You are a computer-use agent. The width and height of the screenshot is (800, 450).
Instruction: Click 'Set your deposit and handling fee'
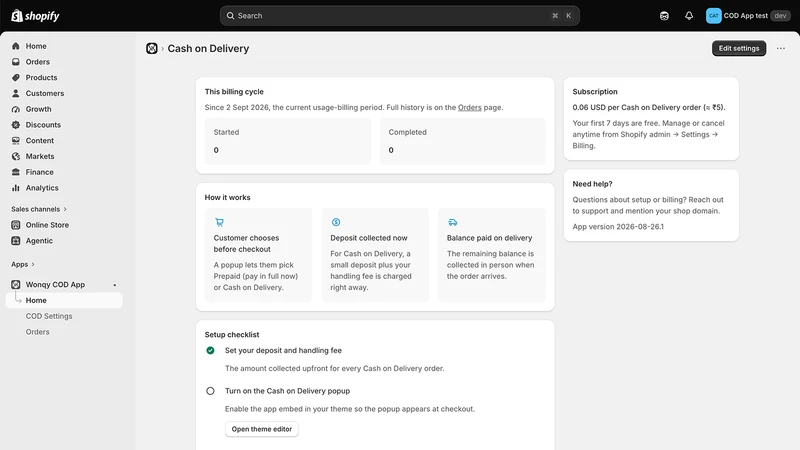[x=283, y=351]
